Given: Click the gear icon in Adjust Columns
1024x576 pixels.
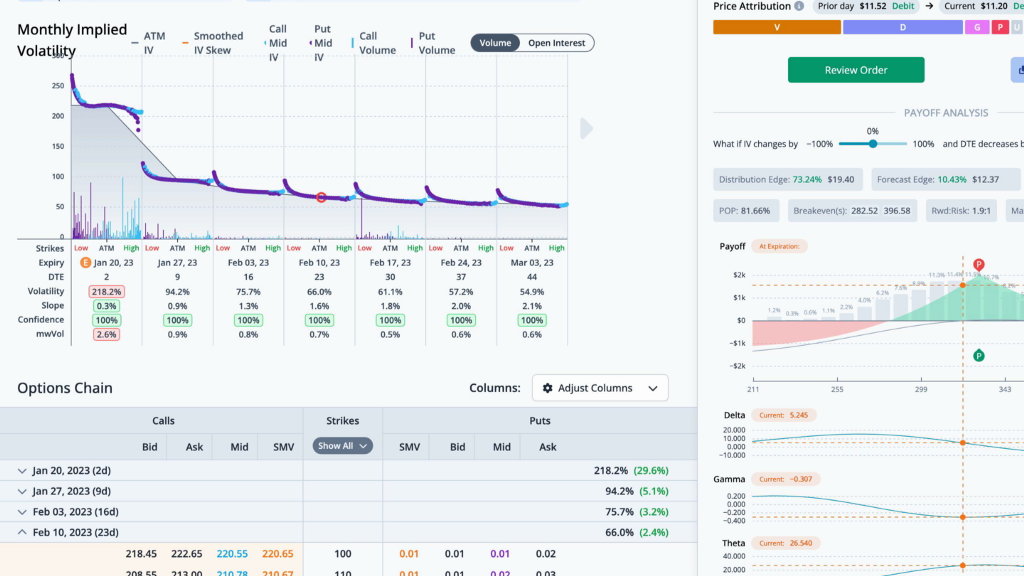Looking at the screenshot, I should point(548,388).
